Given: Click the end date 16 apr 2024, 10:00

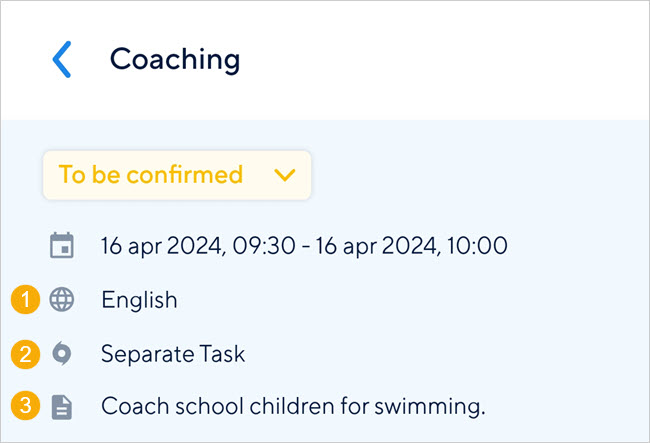Looking at the screenshot, I should 411,245.
